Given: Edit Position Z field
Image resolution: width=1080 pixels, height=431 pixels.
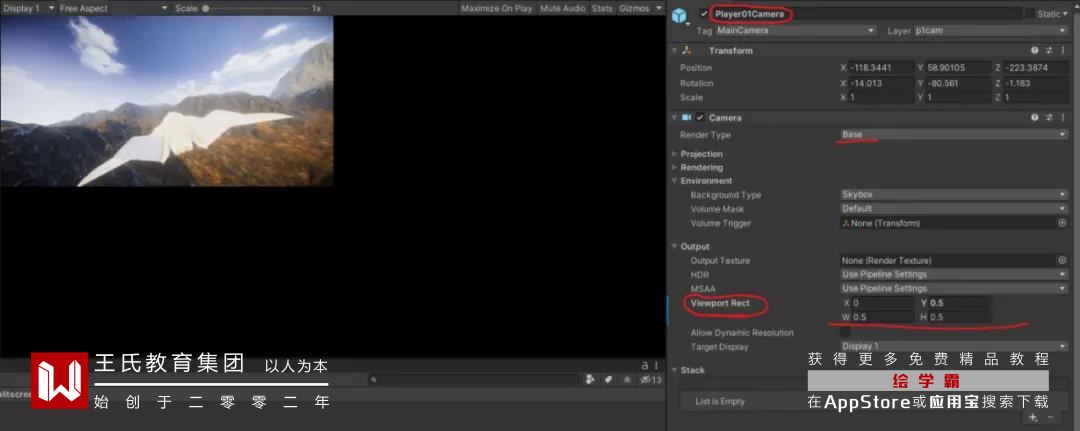Looking at the screenshot, I should coord(1037,67).
